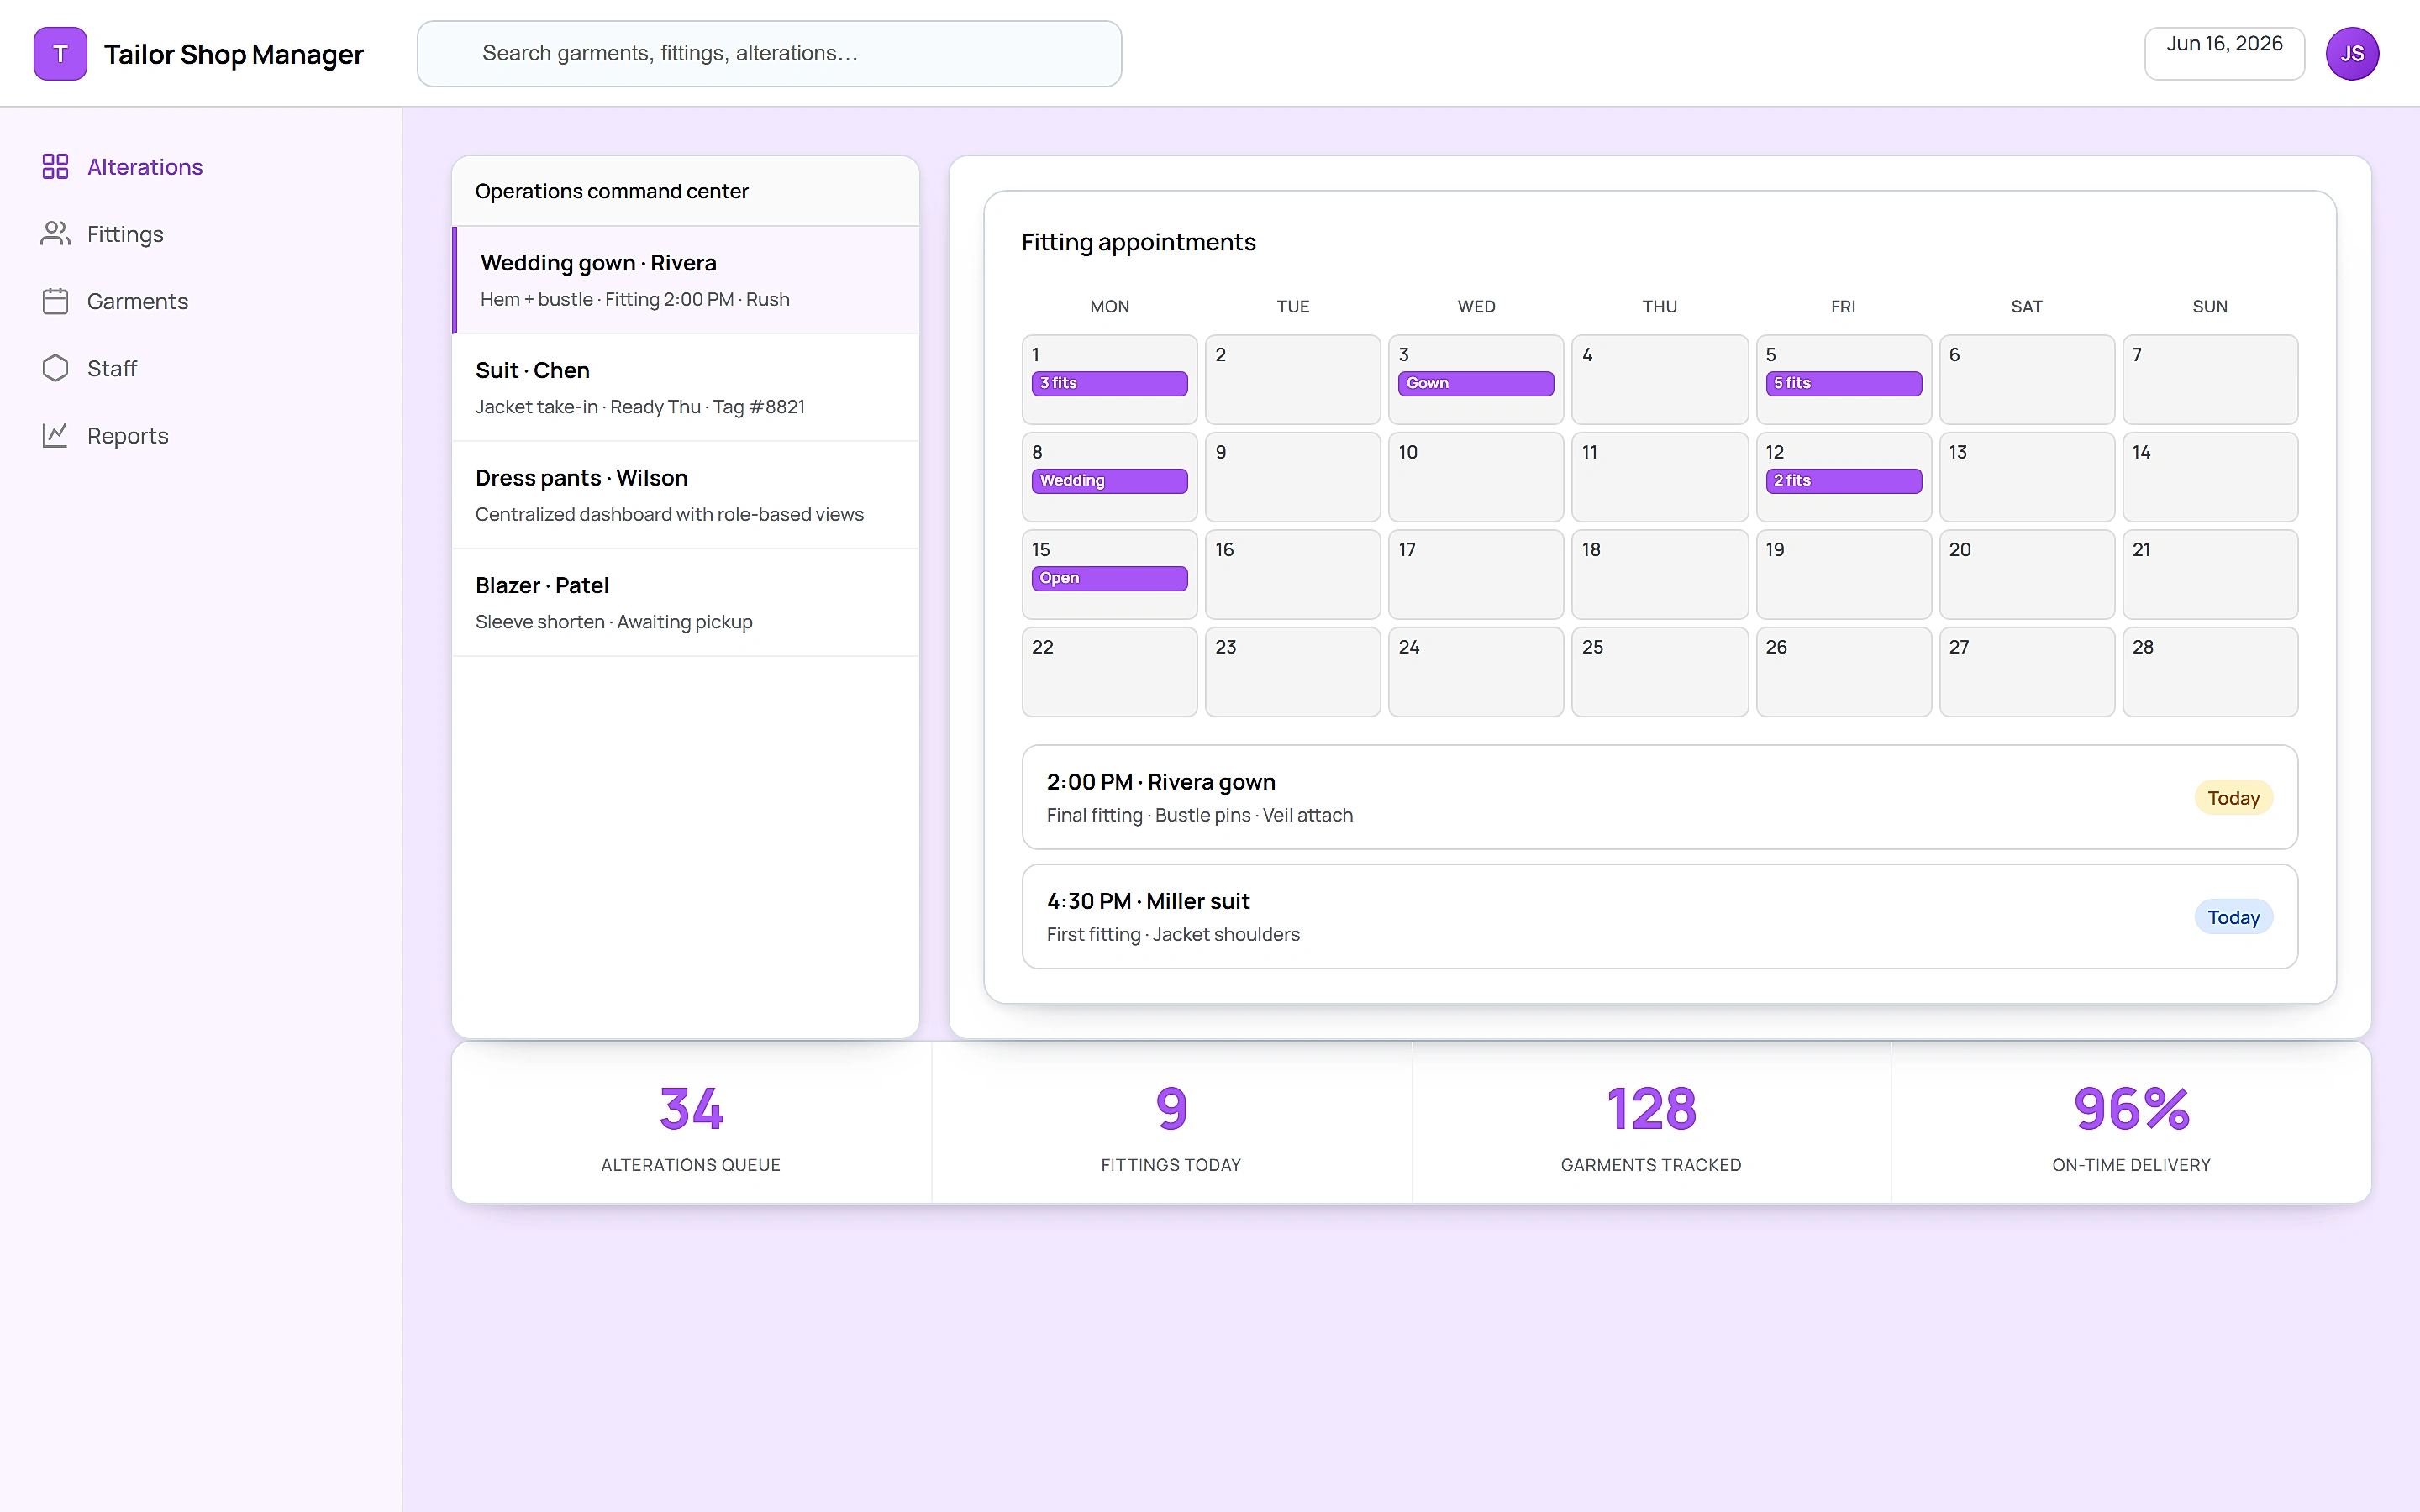Click the Staff hexagon icon
Screen dimensions: 2420x1512
point(55,368)
